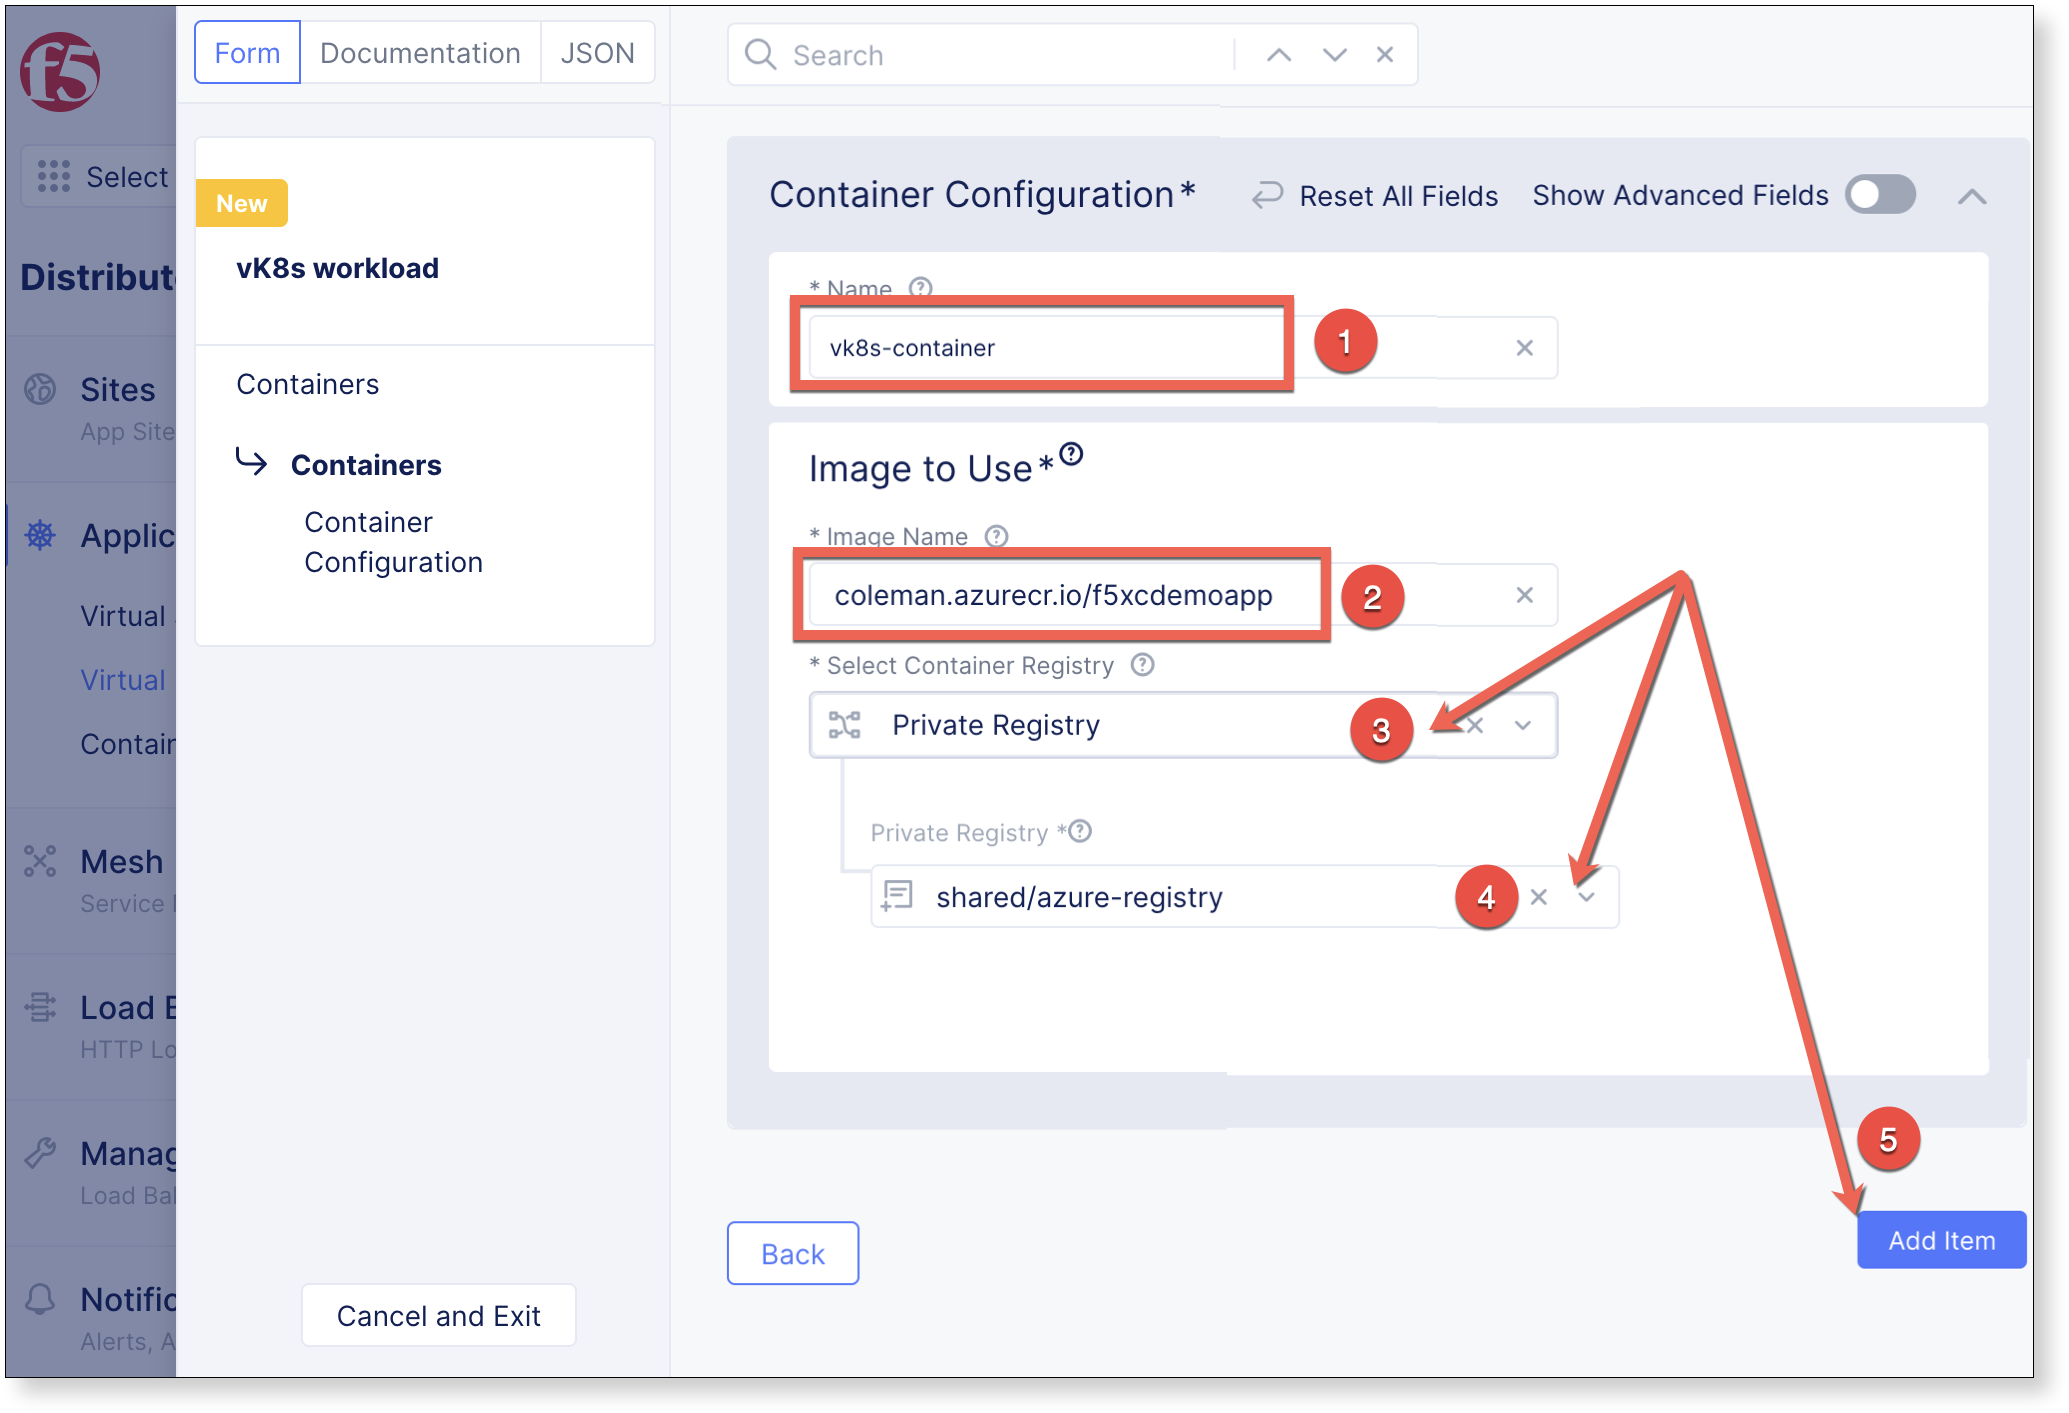
Task: Jump to previous search result arrow
Action: (1278, 55)
